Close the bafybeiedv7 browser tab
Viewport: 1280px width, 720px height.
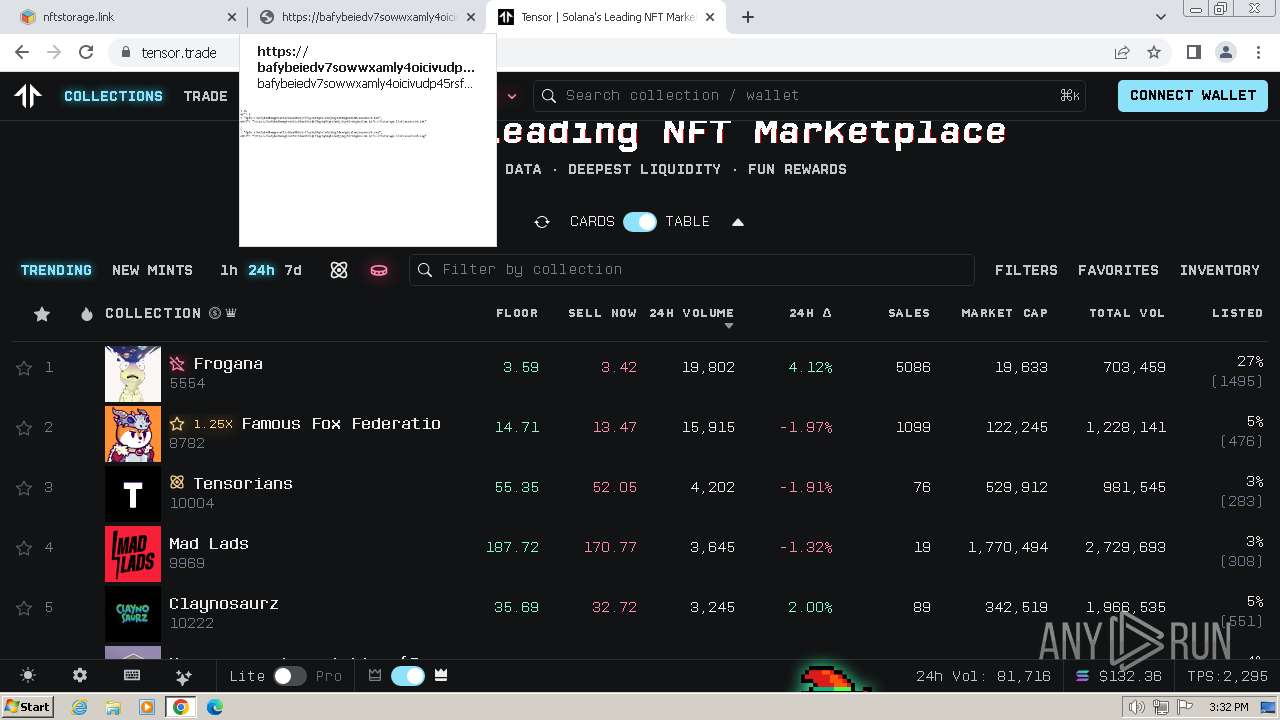[471, 17]
